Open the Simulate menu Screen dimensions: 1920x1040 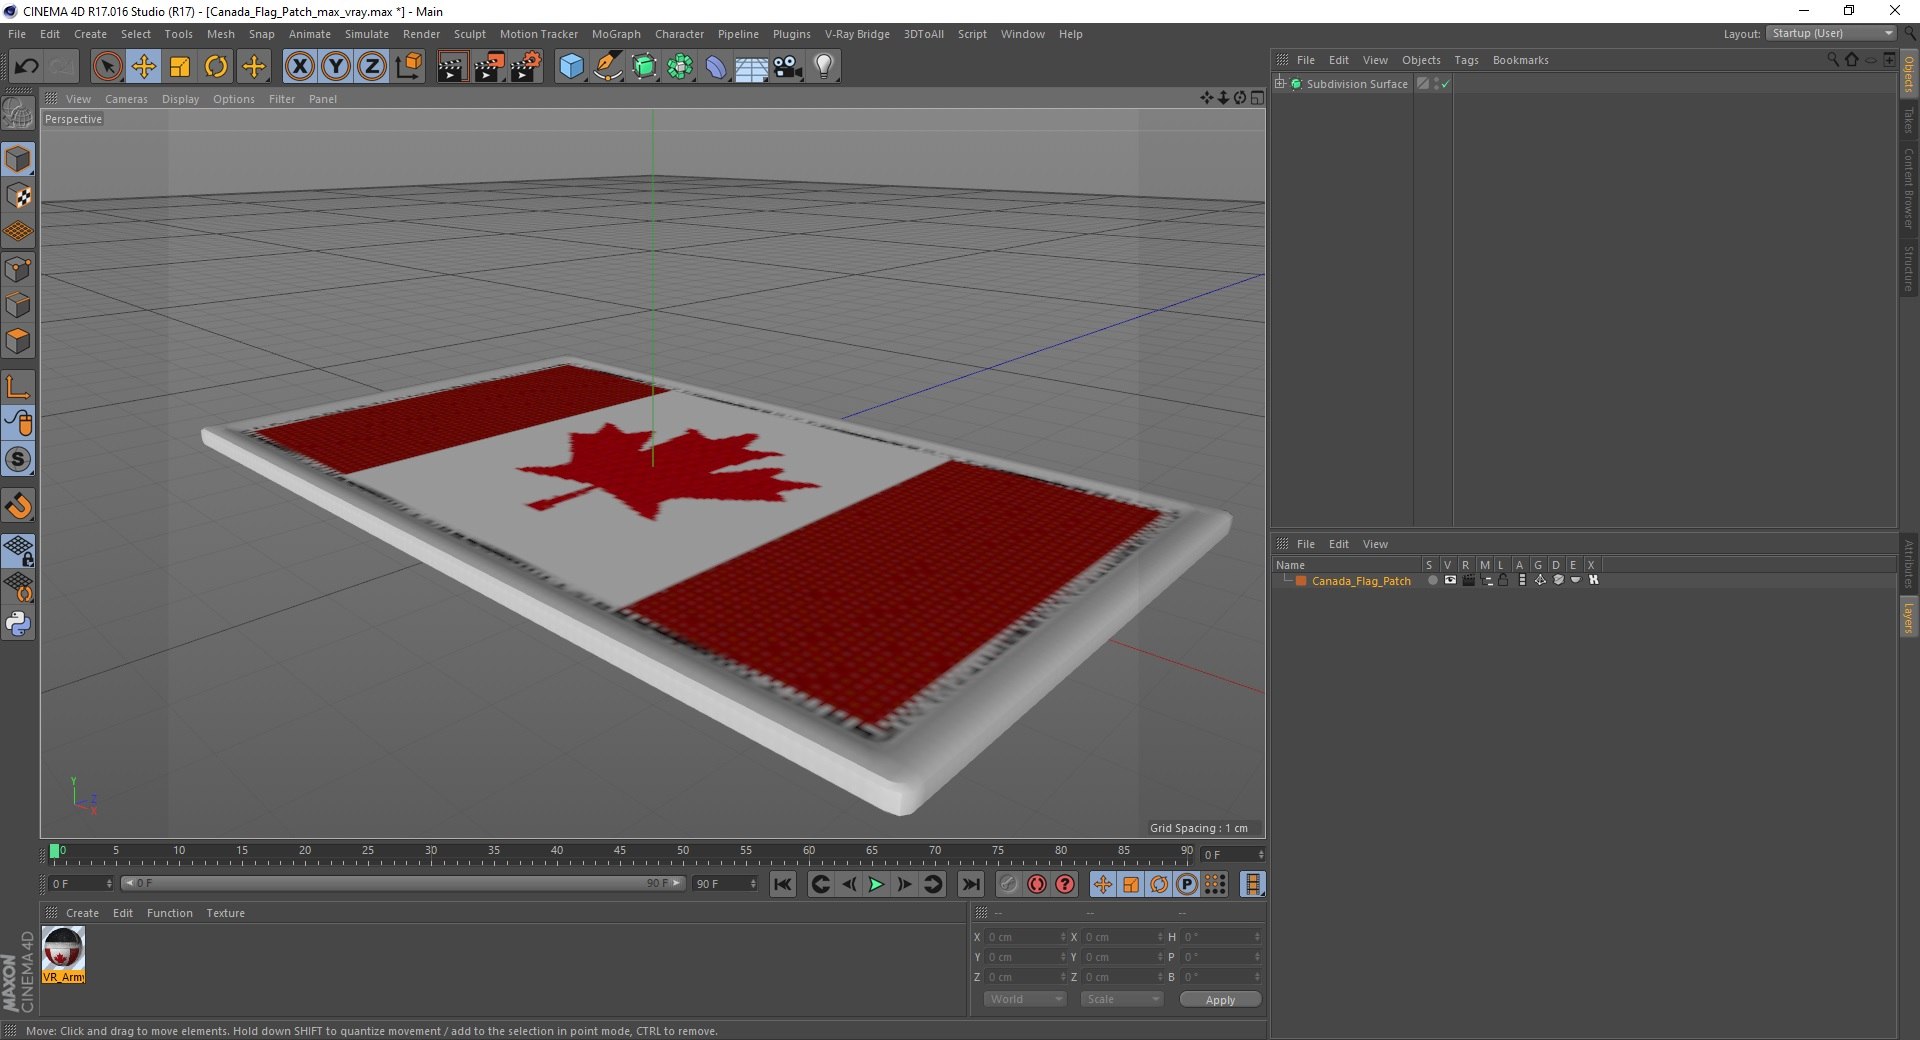(x=367, y=34)
